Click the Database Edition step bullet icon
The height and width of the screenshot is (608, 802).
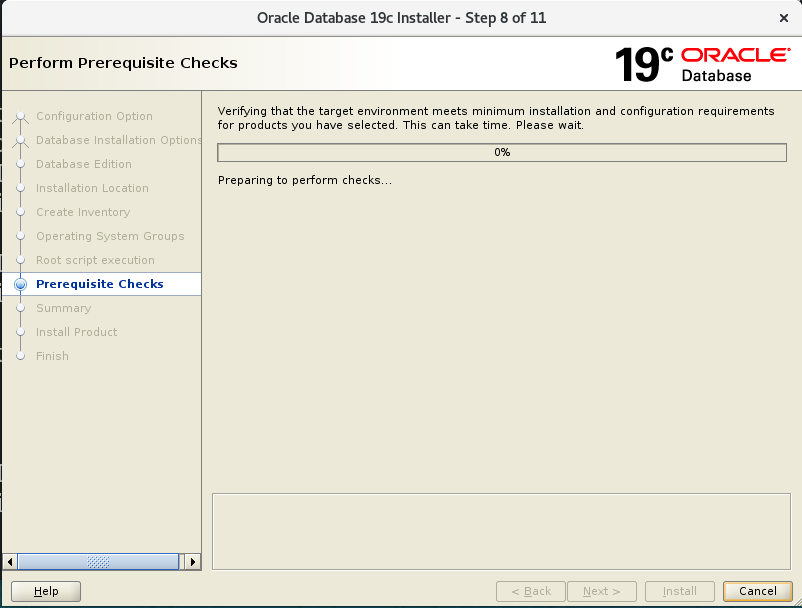point(20,164)
